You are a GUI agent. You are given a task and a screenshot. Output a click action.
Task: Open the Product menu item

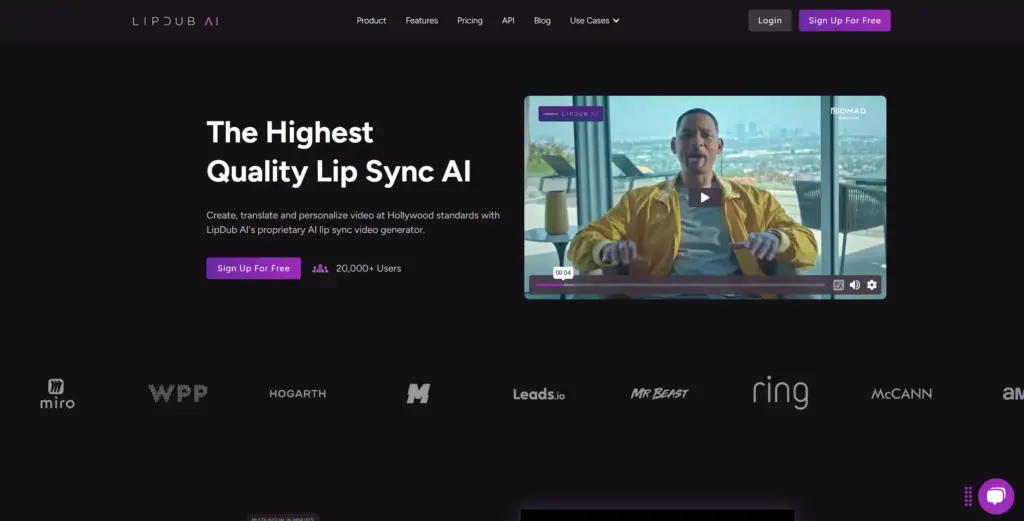tap(371, 21)
